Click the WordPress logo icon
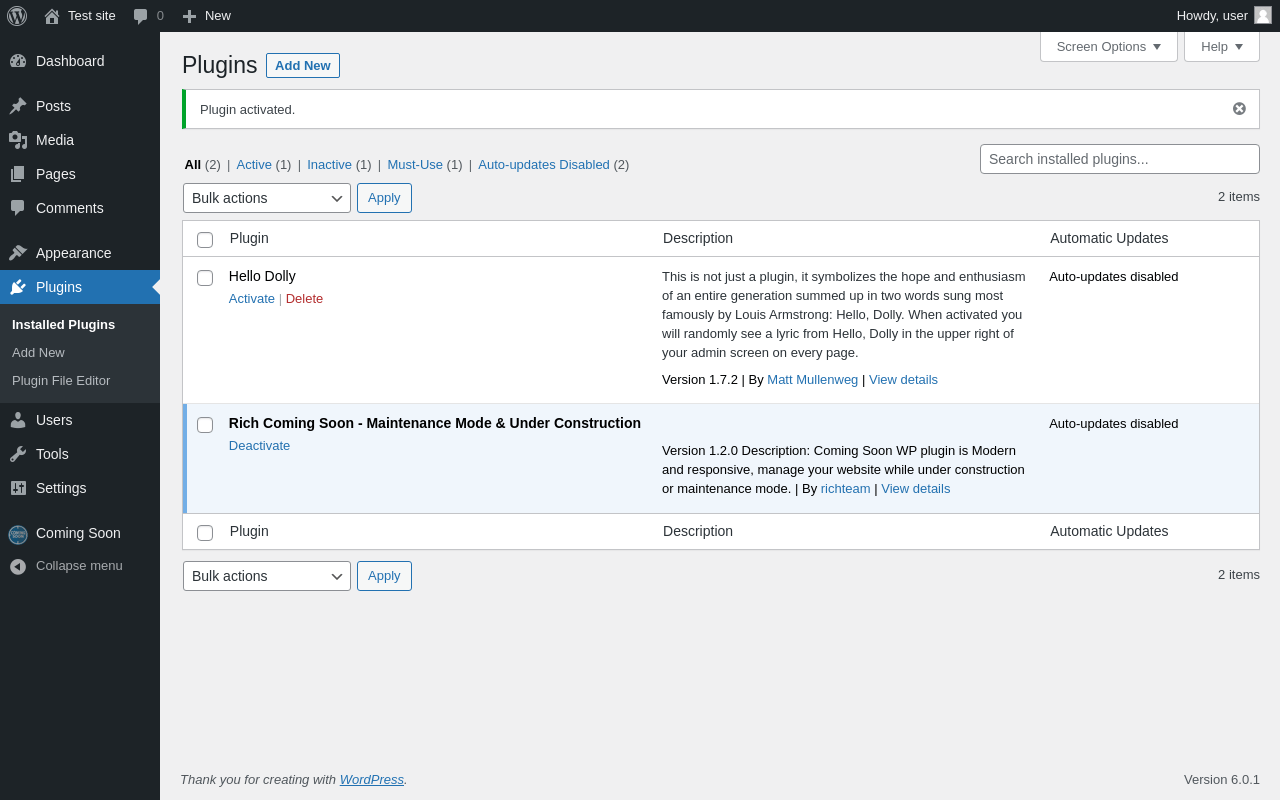The height and width of the screenshot is (800, 1280). click(x=17, y=16)
